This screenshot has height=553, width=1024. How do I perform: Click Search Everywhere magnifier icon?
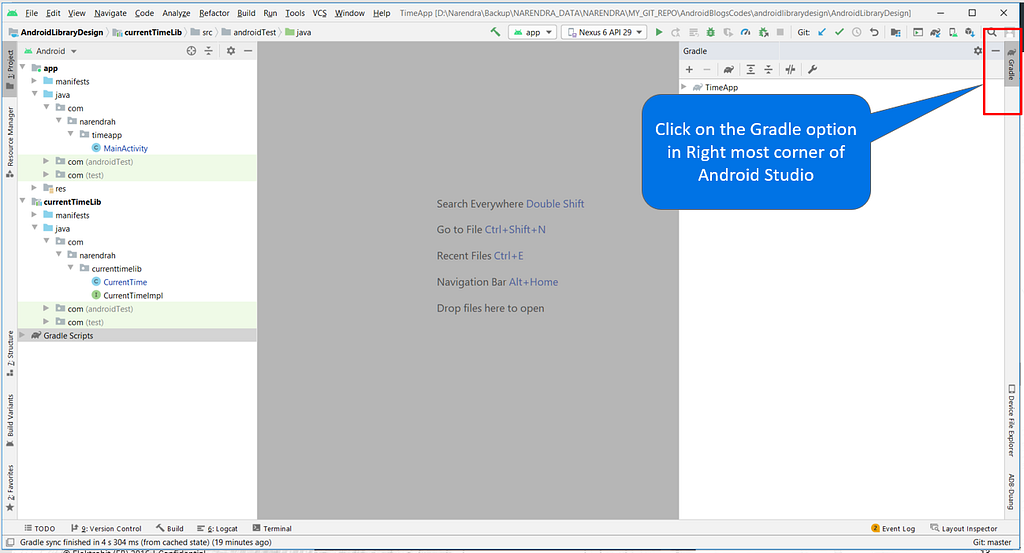pos(991,32)
